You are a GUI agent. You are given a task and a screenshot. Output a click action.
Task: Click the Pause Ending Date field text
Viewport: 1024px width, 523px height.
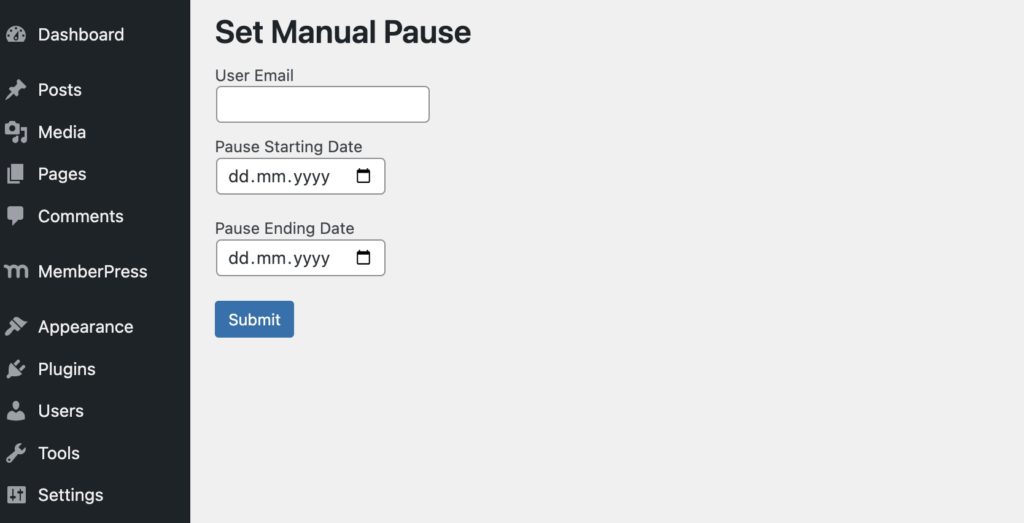pyautogui.click(x=279, y=258)
